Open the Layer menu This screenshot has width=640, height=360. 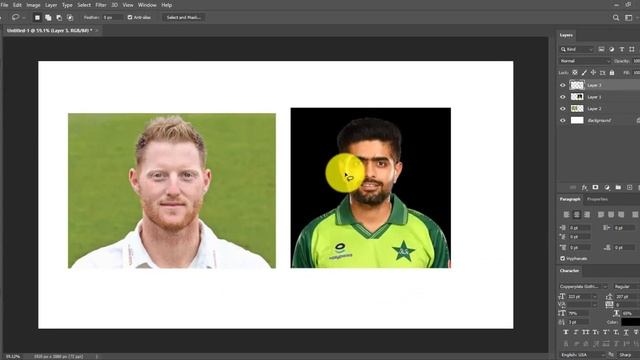point(51,5)
